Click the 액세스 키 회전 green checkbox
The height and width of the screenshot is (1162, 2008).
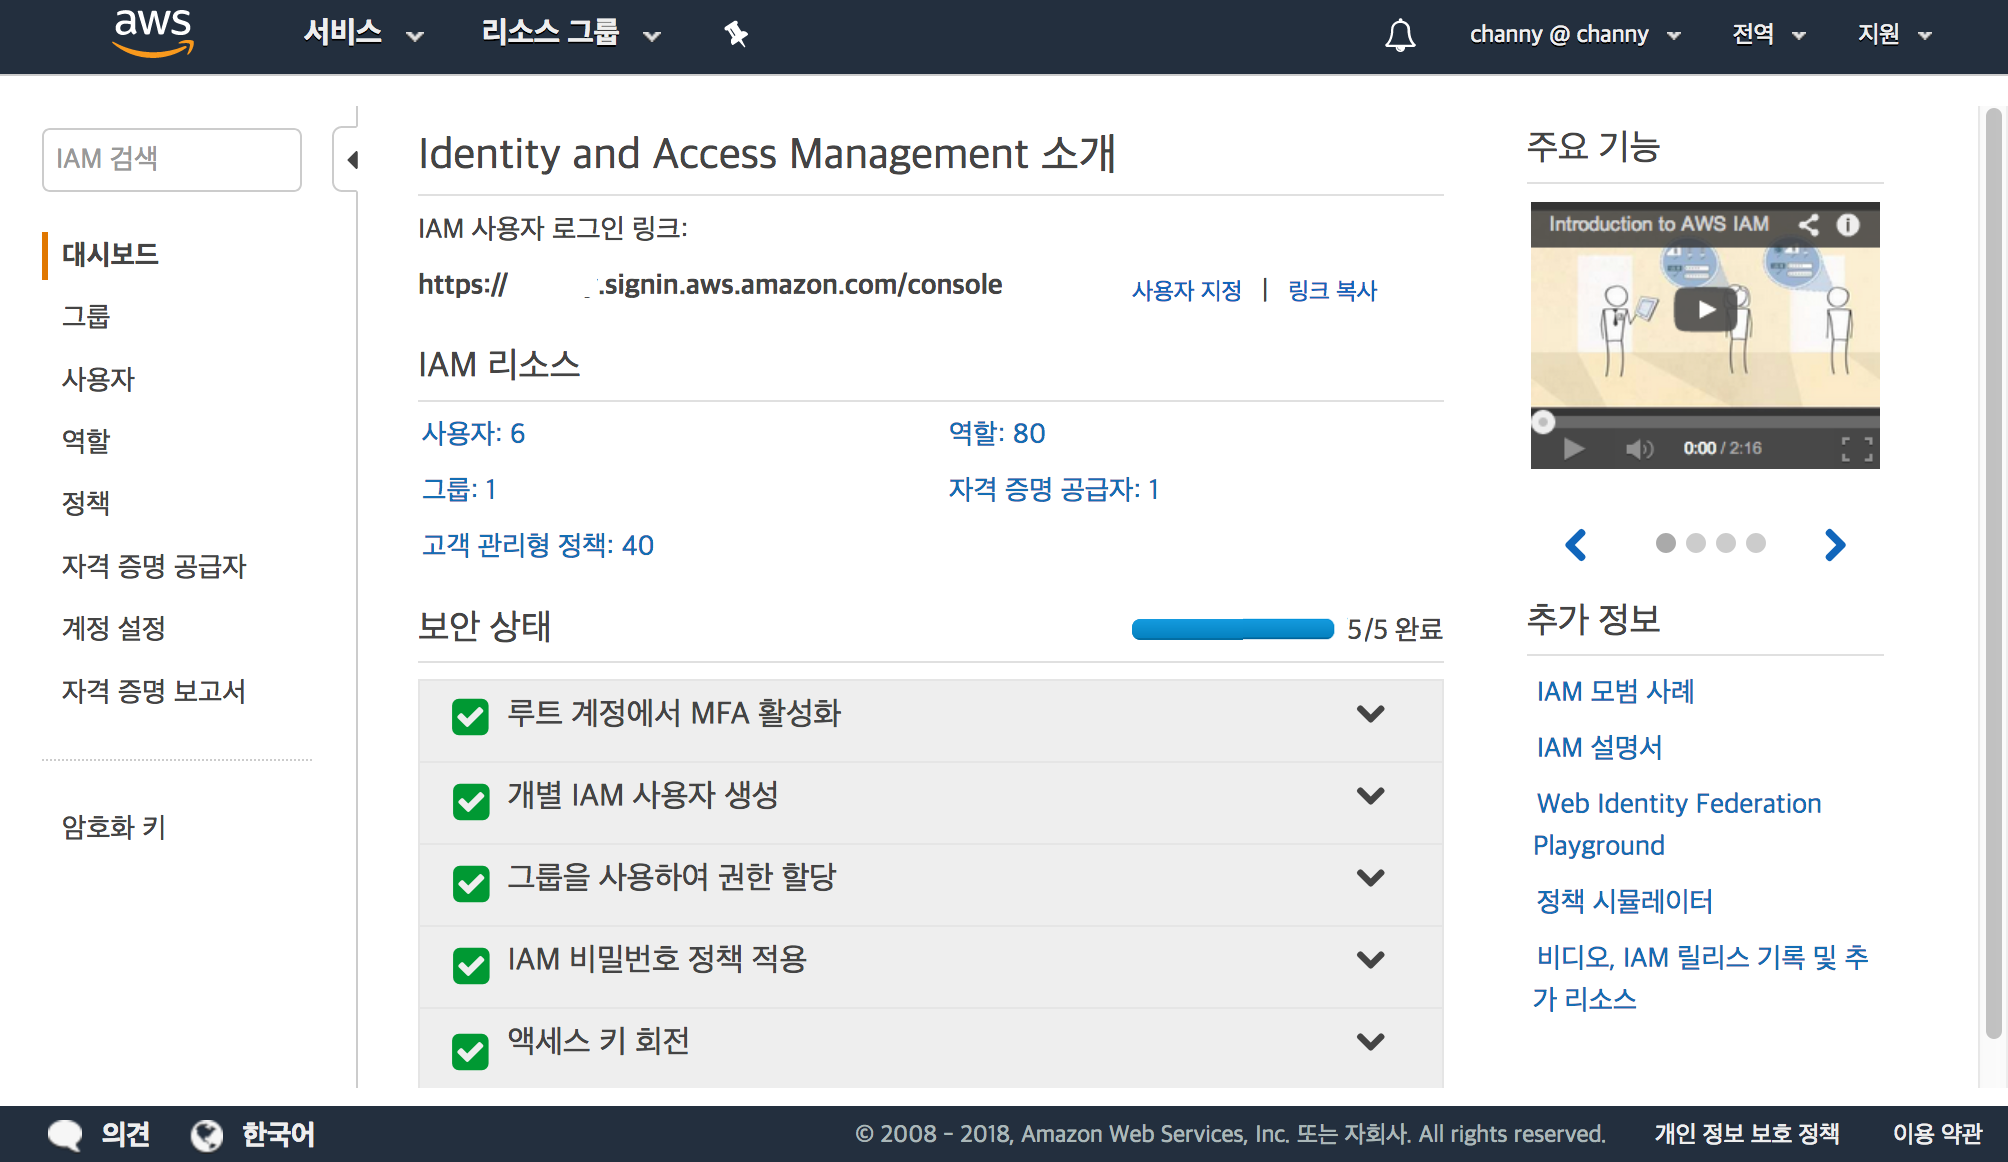[x=470, y=1050]
